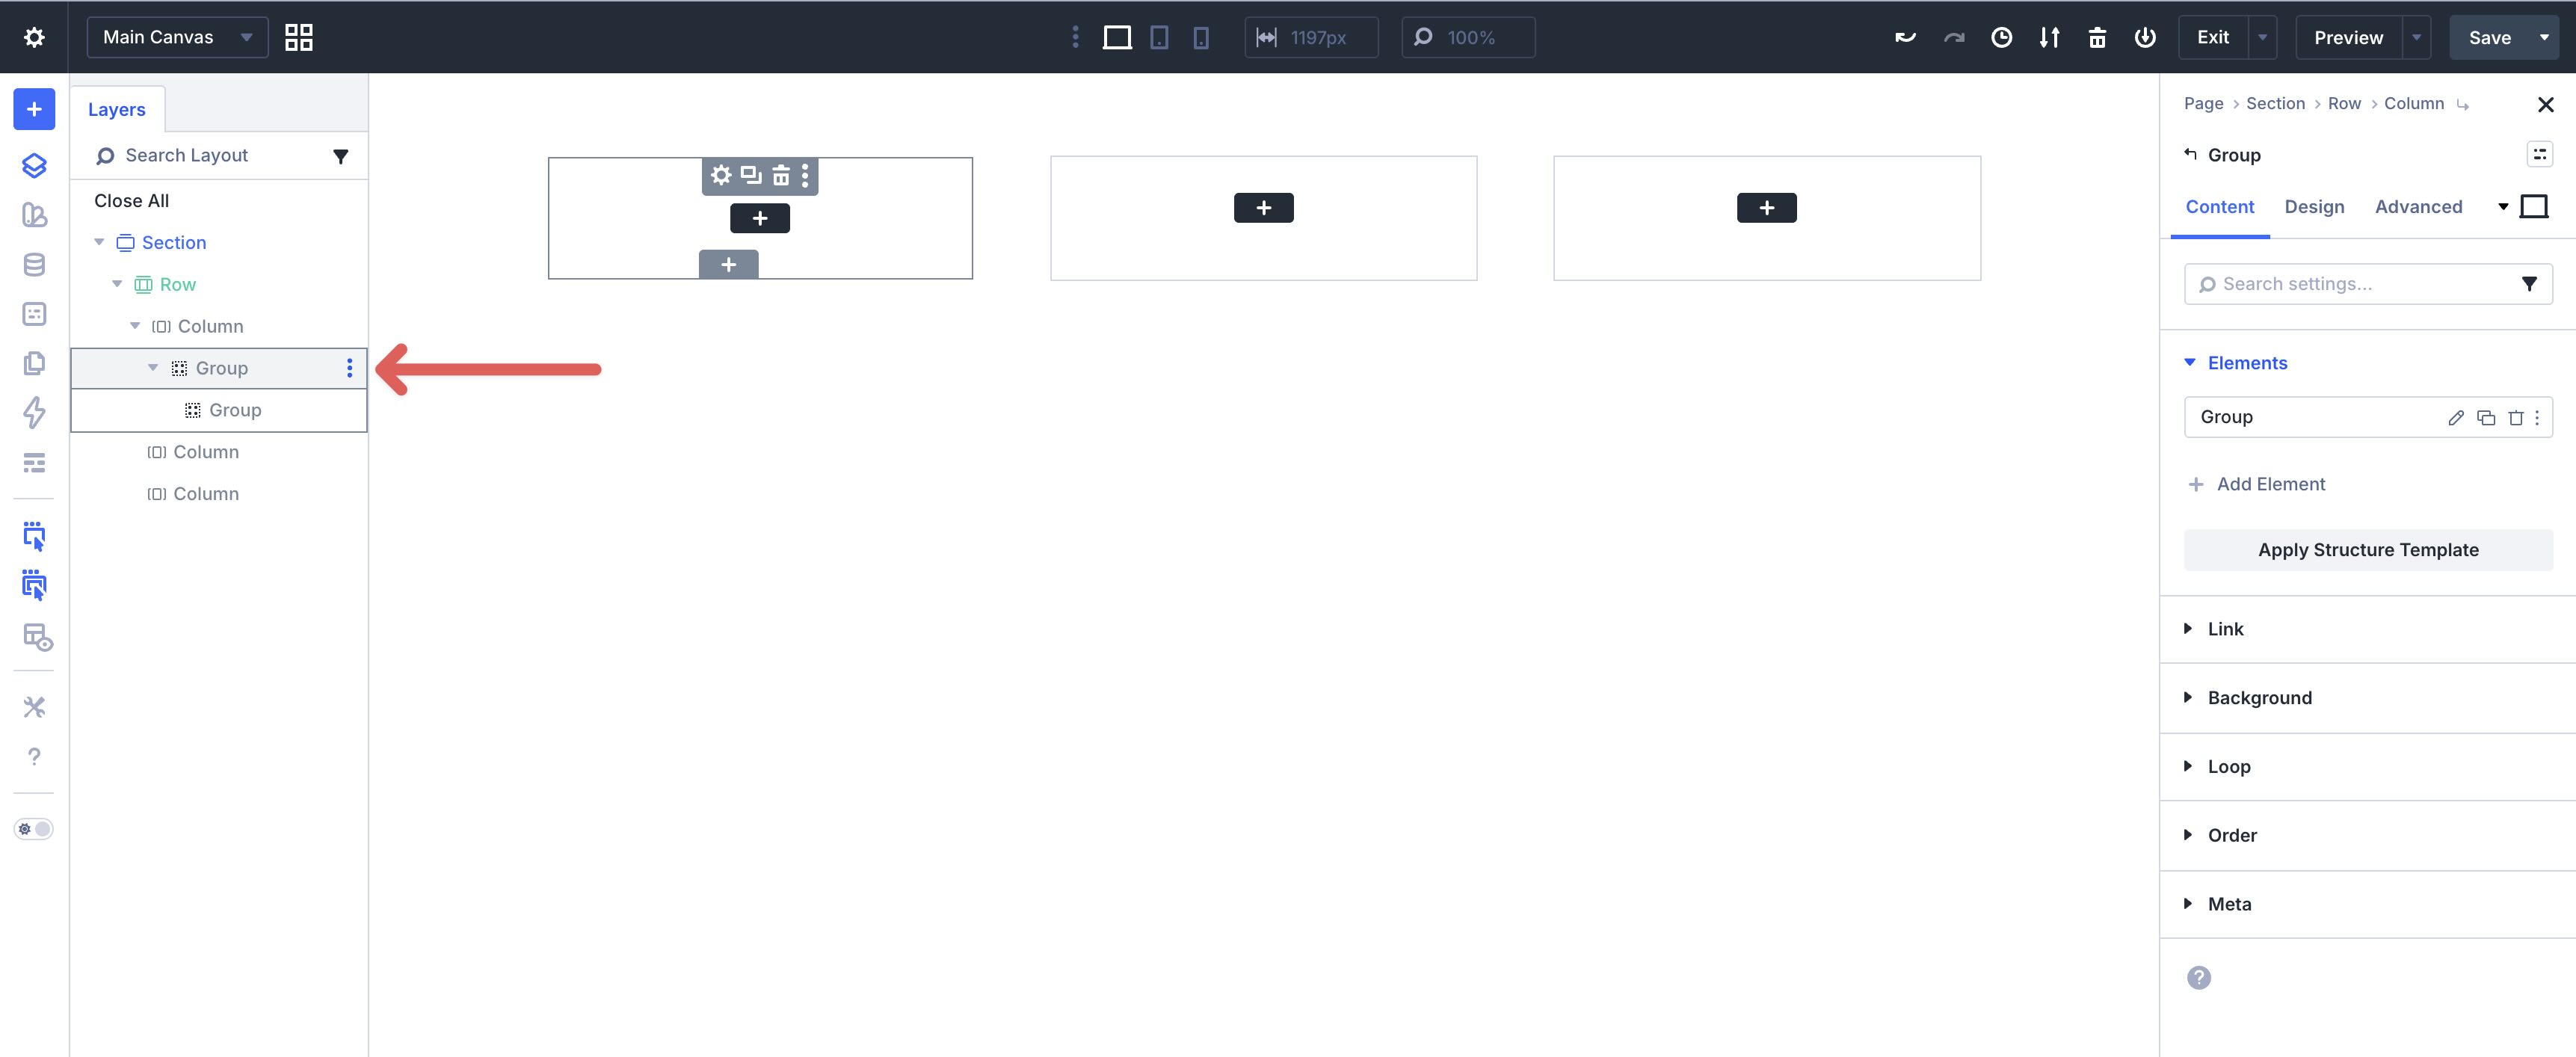
Task: Toggle the small switch at the sidebar bottom
Action: [x=34, y=828]
